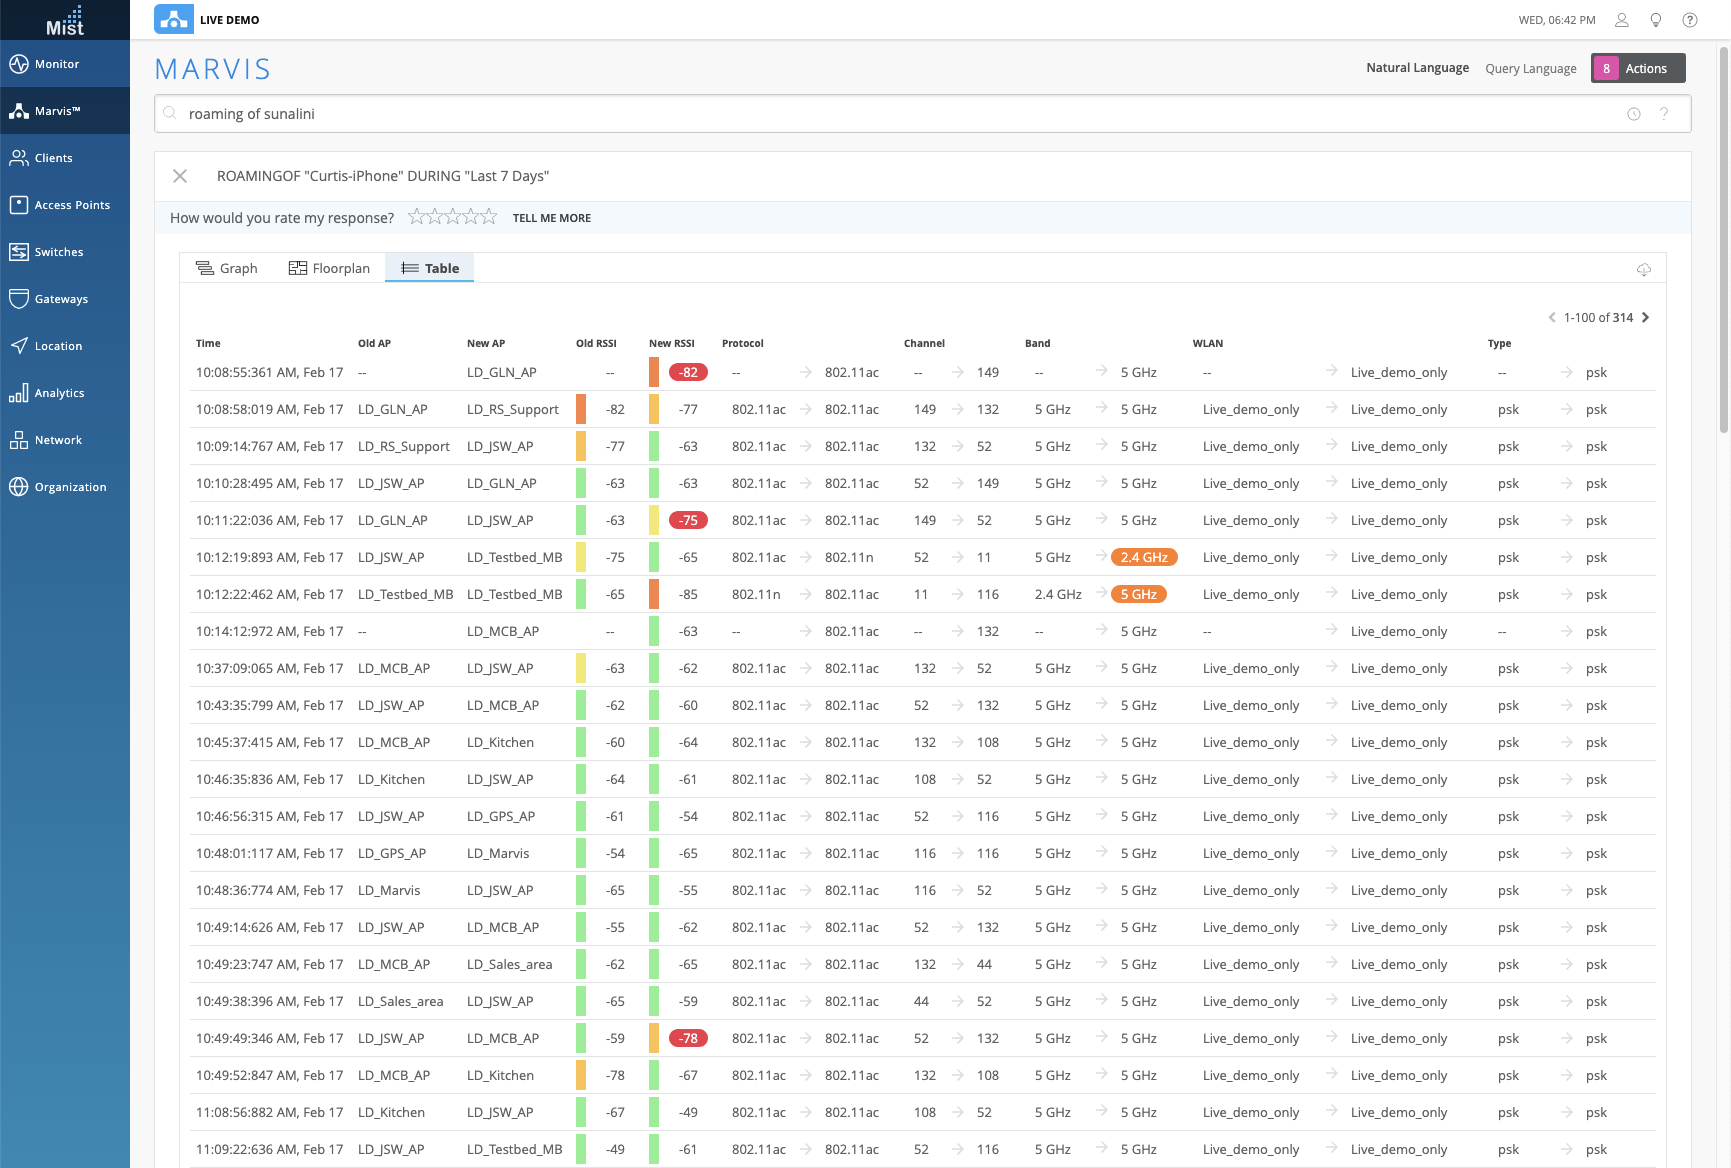The height and width of the screenshot is (1168, 1731).
Task: Open Switches section in sidebar
Action: click(x=58, y=252)
